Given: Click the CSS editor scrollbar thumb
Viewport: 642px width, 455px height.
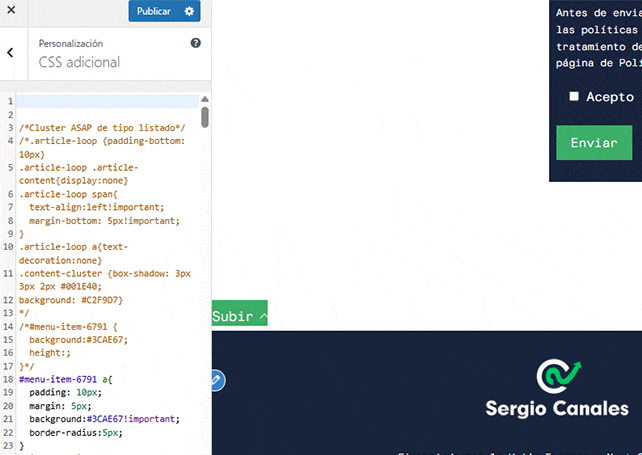Looking at the screenshot, I should [x=205, y=118].
